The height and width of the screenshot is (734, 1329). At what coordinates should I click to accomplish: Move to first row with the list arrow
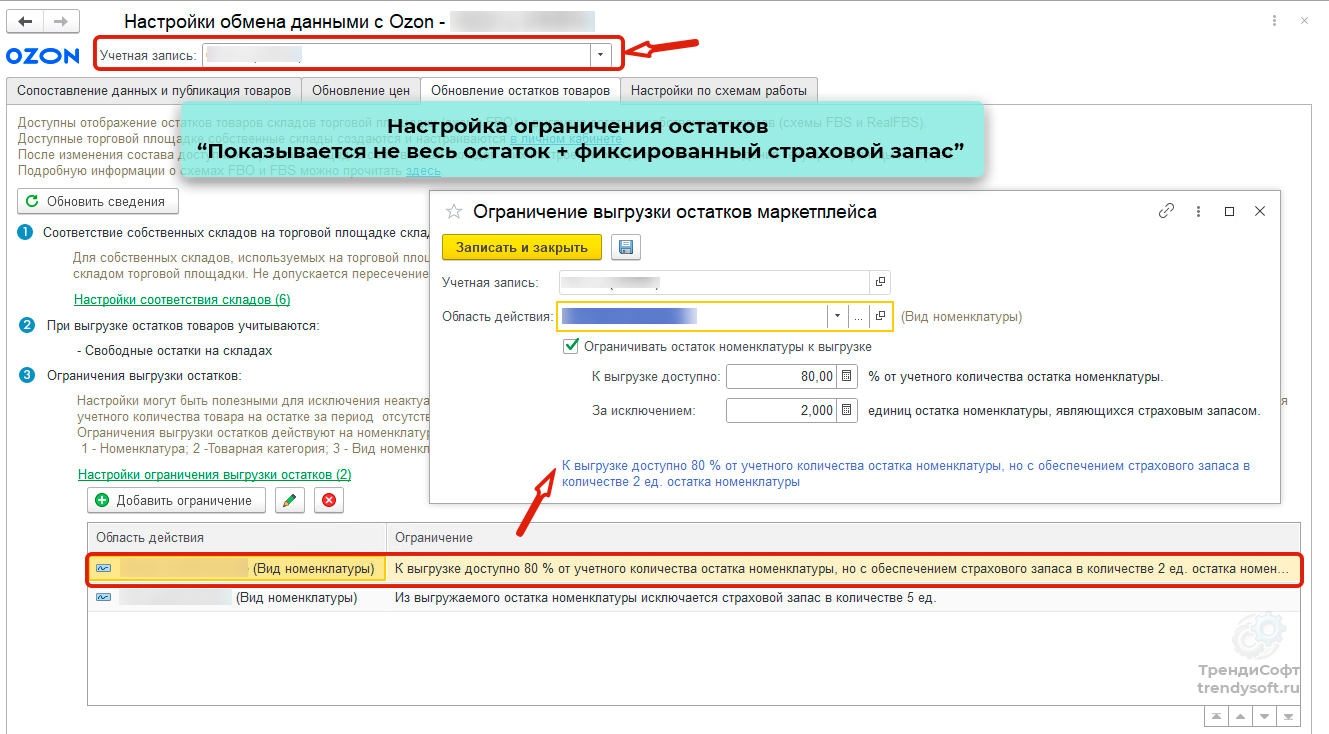pos(1216,717)
